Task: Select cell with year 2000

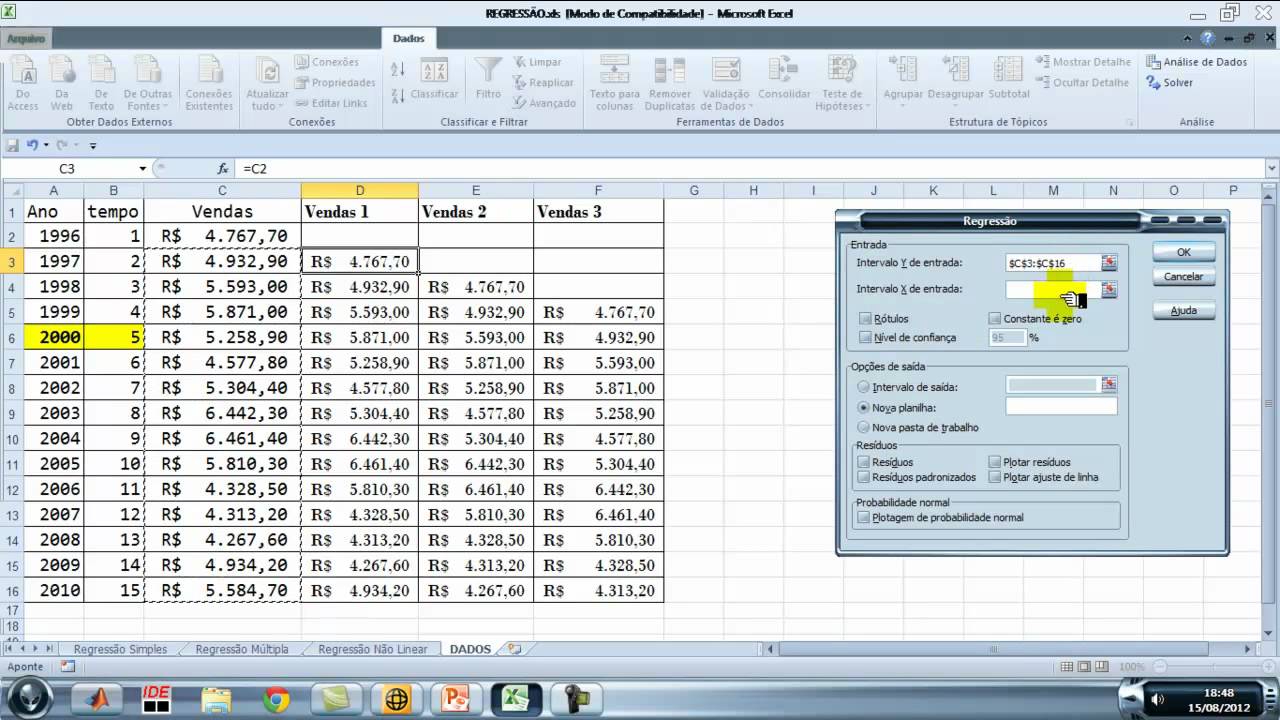Action: pyautogui.click(x=54, y=338)
